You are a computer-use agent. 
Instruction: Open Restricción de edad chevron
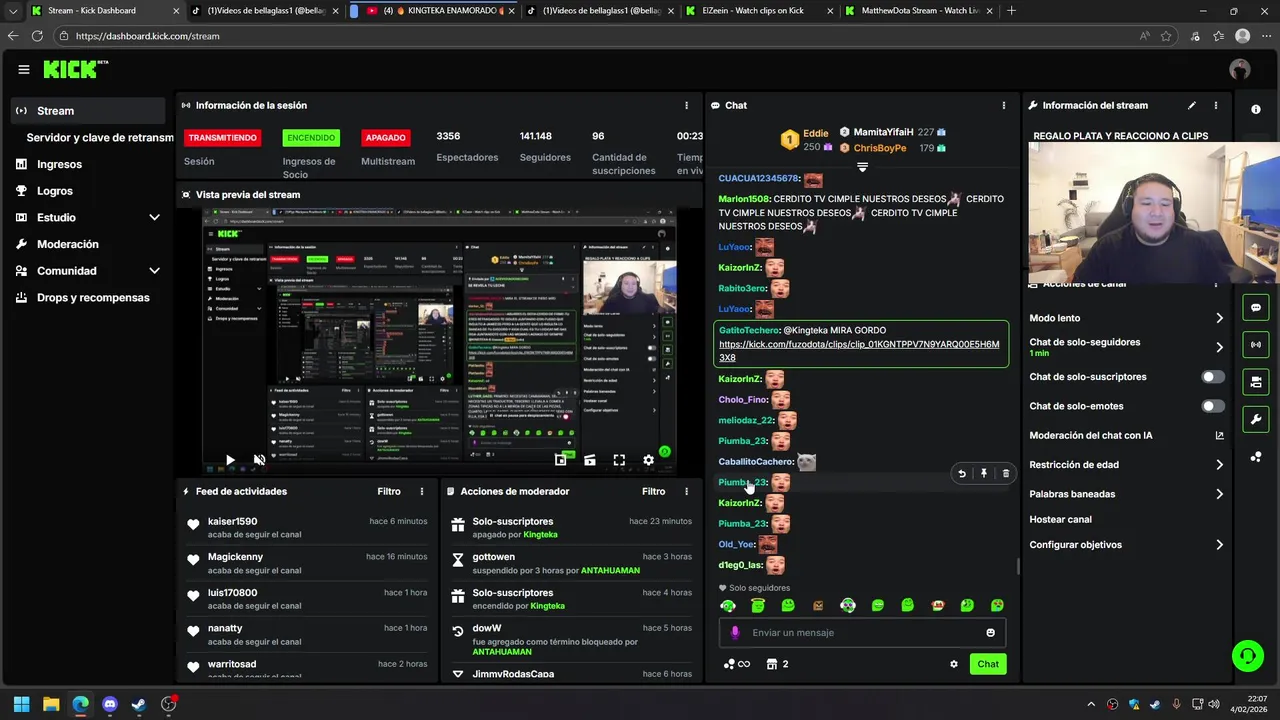coord(1219,465)
